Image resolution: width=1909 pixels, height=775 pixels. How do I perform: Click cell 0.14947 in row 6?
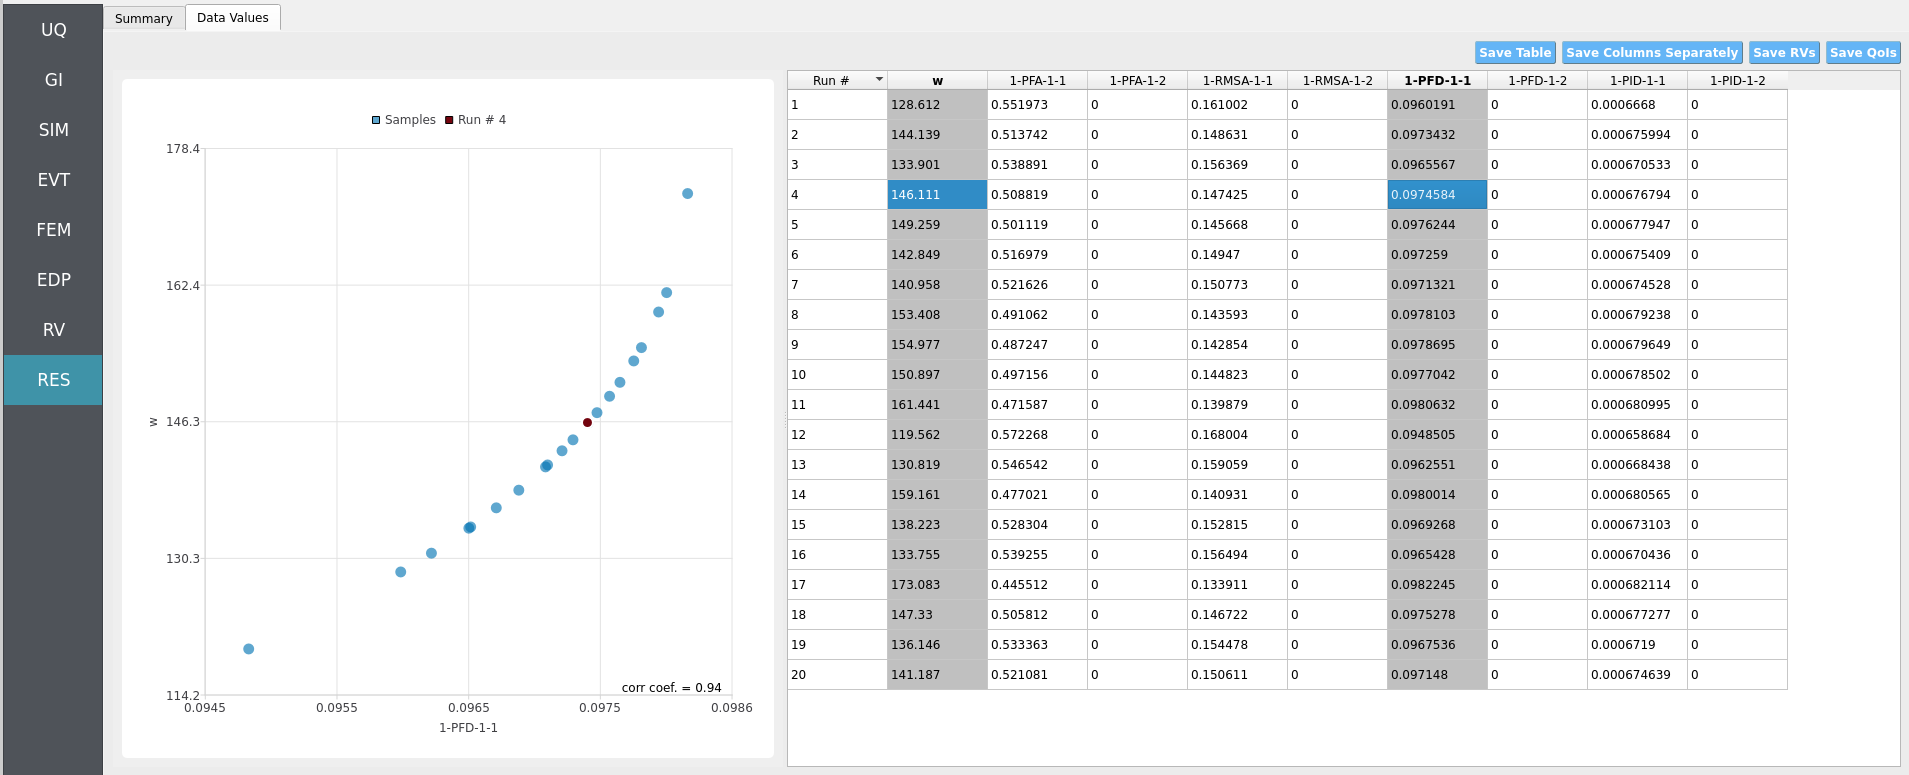(1237, 255)
